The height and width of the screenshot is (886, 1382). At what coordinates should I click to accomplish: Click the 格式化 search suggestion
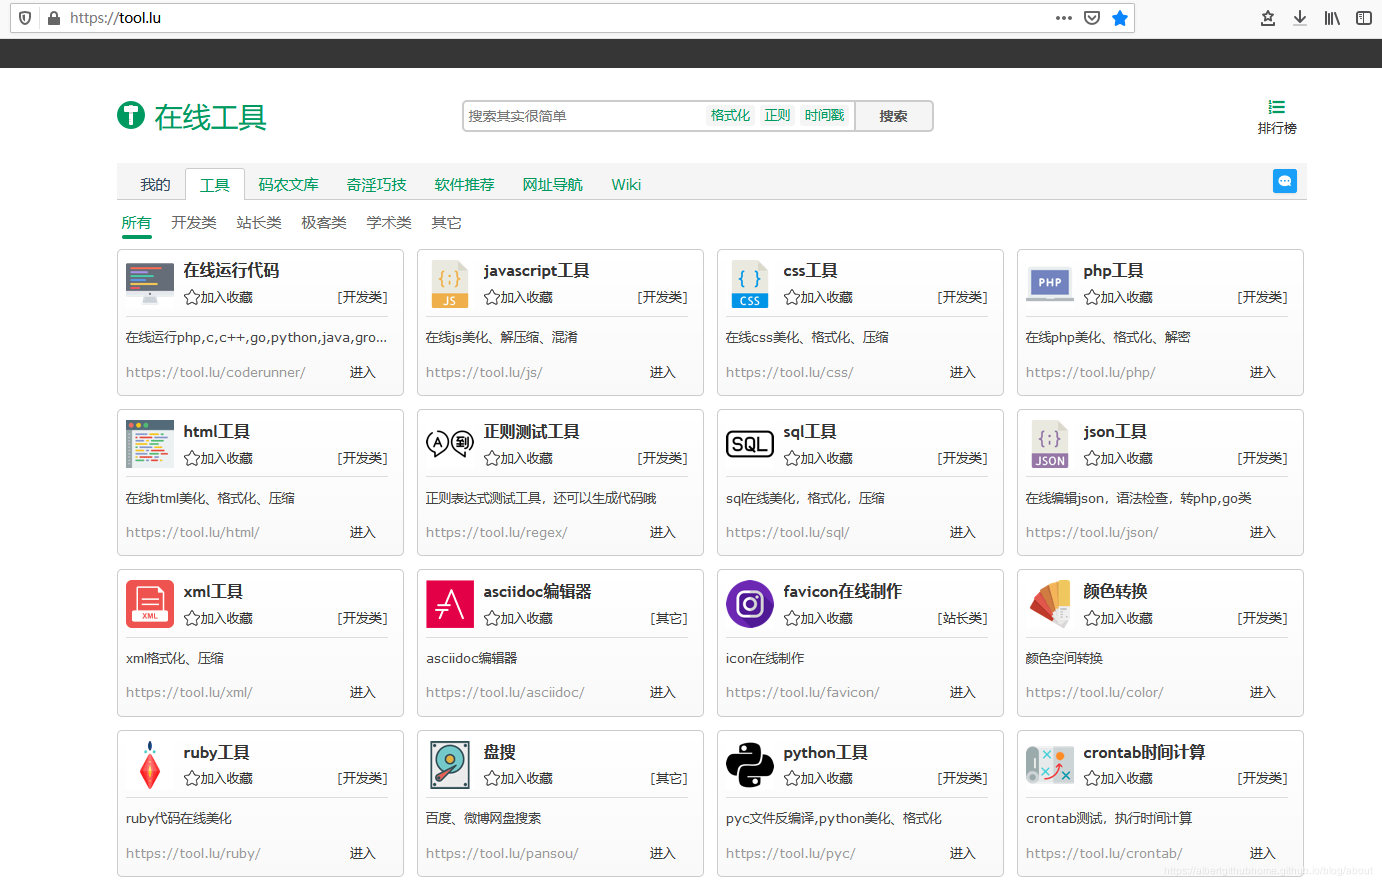pyautogui.click(x=730, y=115)
